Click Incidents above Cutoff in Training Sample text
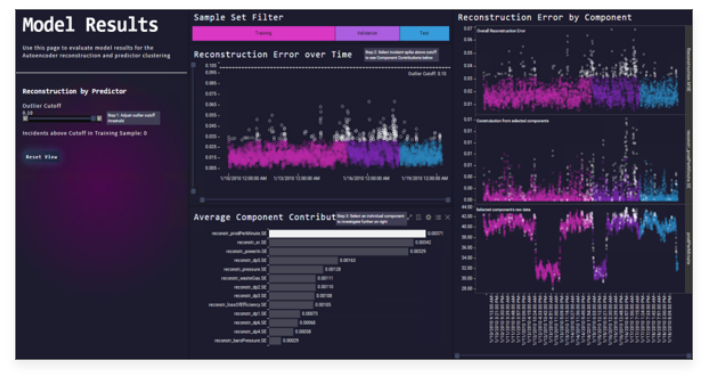 (x=84, y=133)
